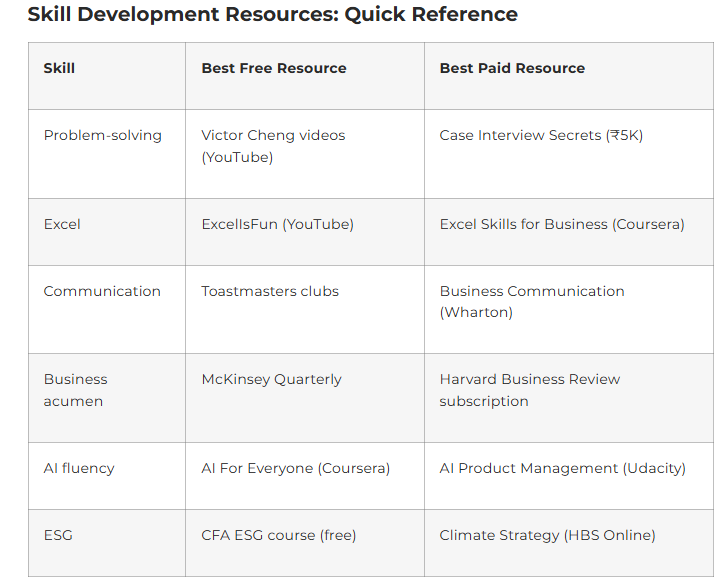This screenshot has height=577, width=728.
Task: Click the Best Paid Resource column header
Action: (512, 68)
